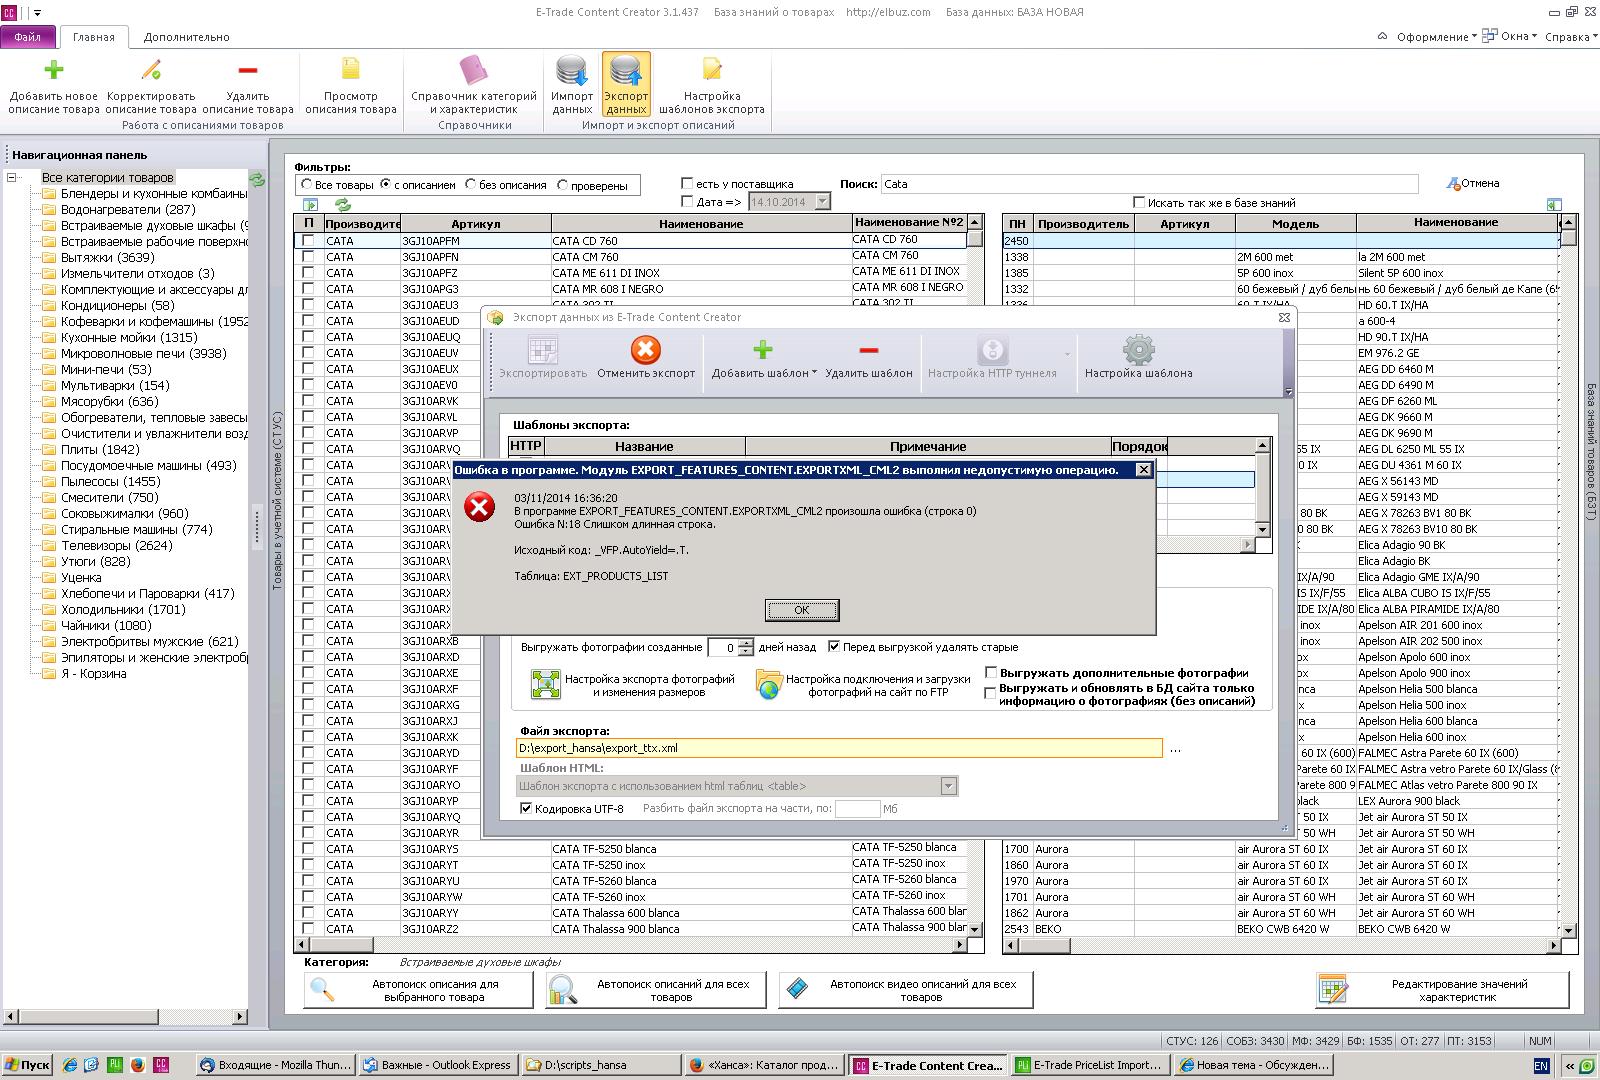Click the Настройка HTTP туннеля icon
The image size is (1600, 1080).
(x=992, y=350)
